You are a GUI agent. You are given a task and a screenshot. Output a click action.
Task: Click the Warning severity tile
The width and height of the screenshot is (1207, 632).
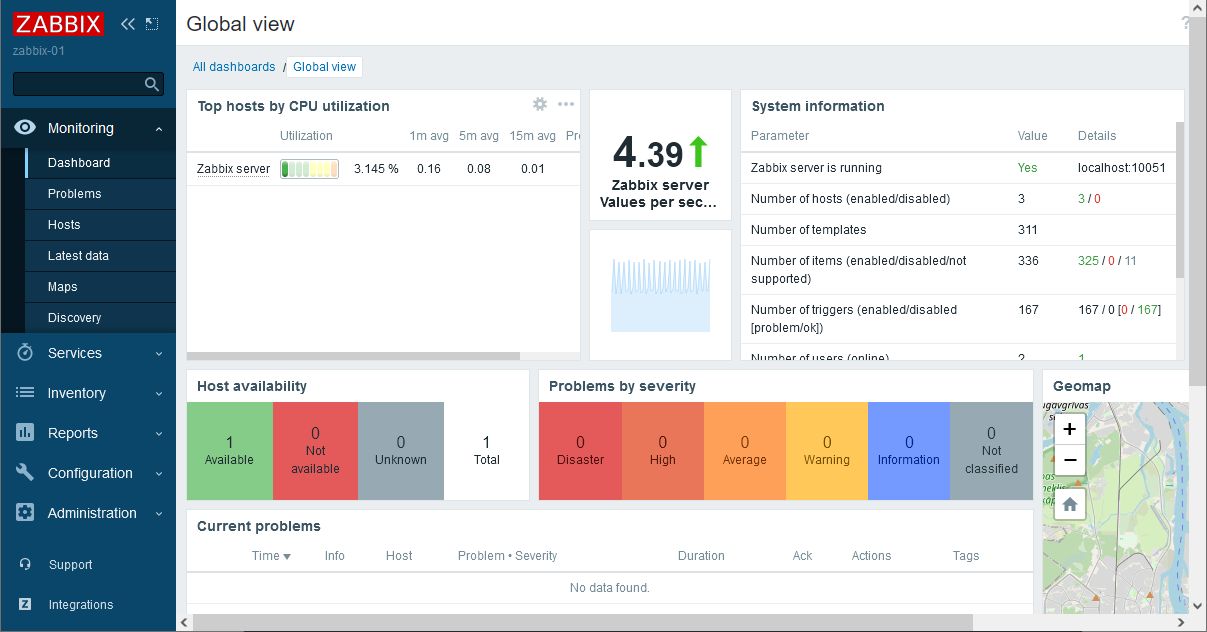coord(826,451)
